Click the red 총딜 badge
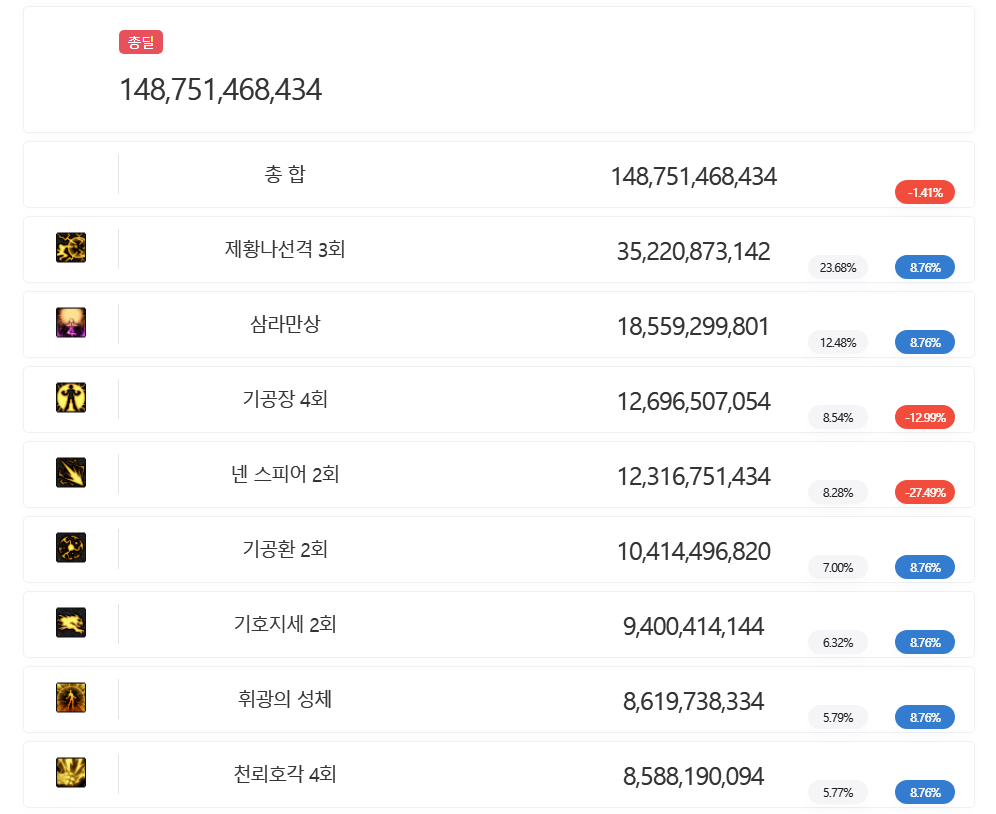 pyautogui.click(x=140, y=42)
